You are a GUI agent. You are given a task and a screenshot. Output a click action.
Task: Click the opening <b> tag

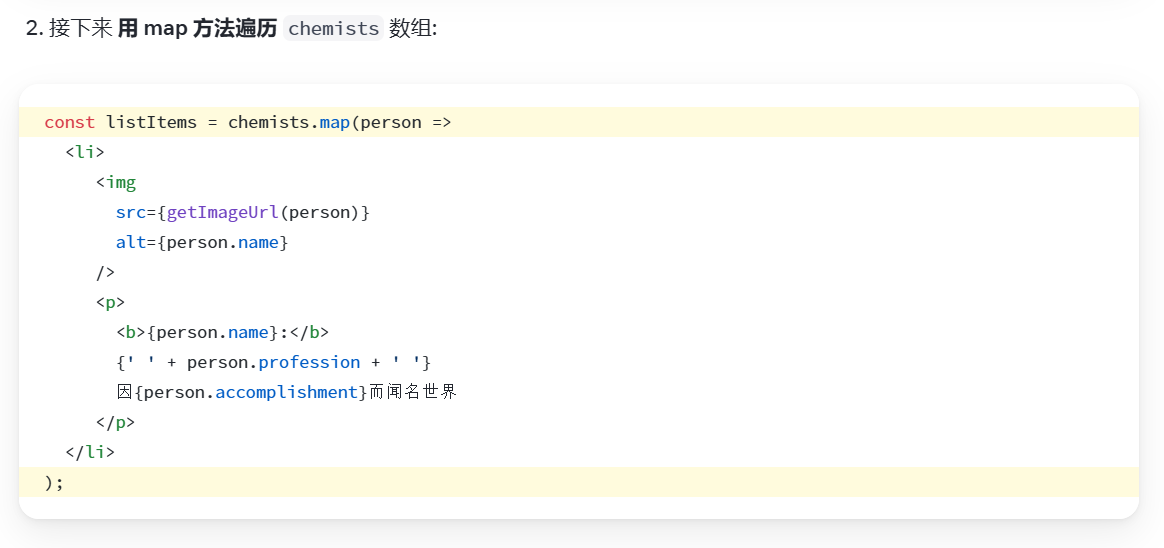click(x=130, y=332)
